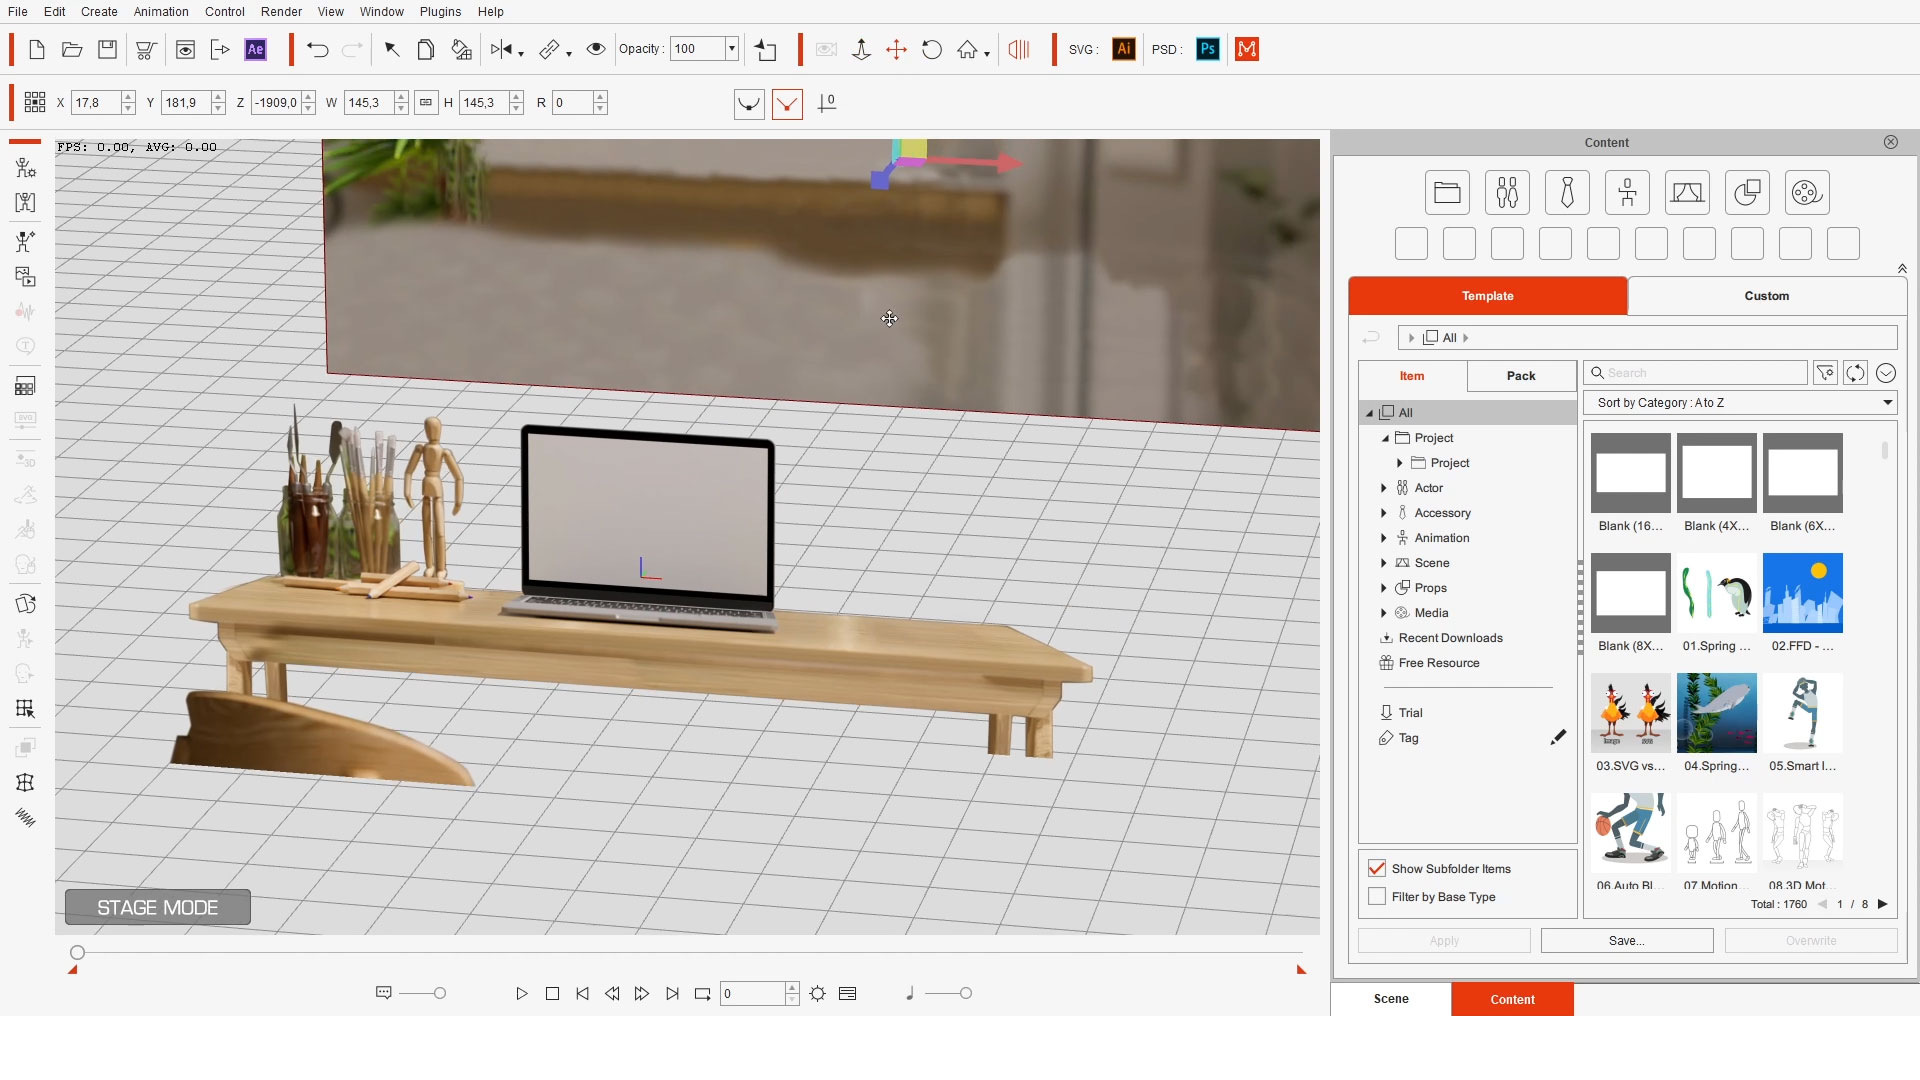Switch to the Custom tab
1920x1080 pixels.
pyautogui.click(x=1766, y=296)
